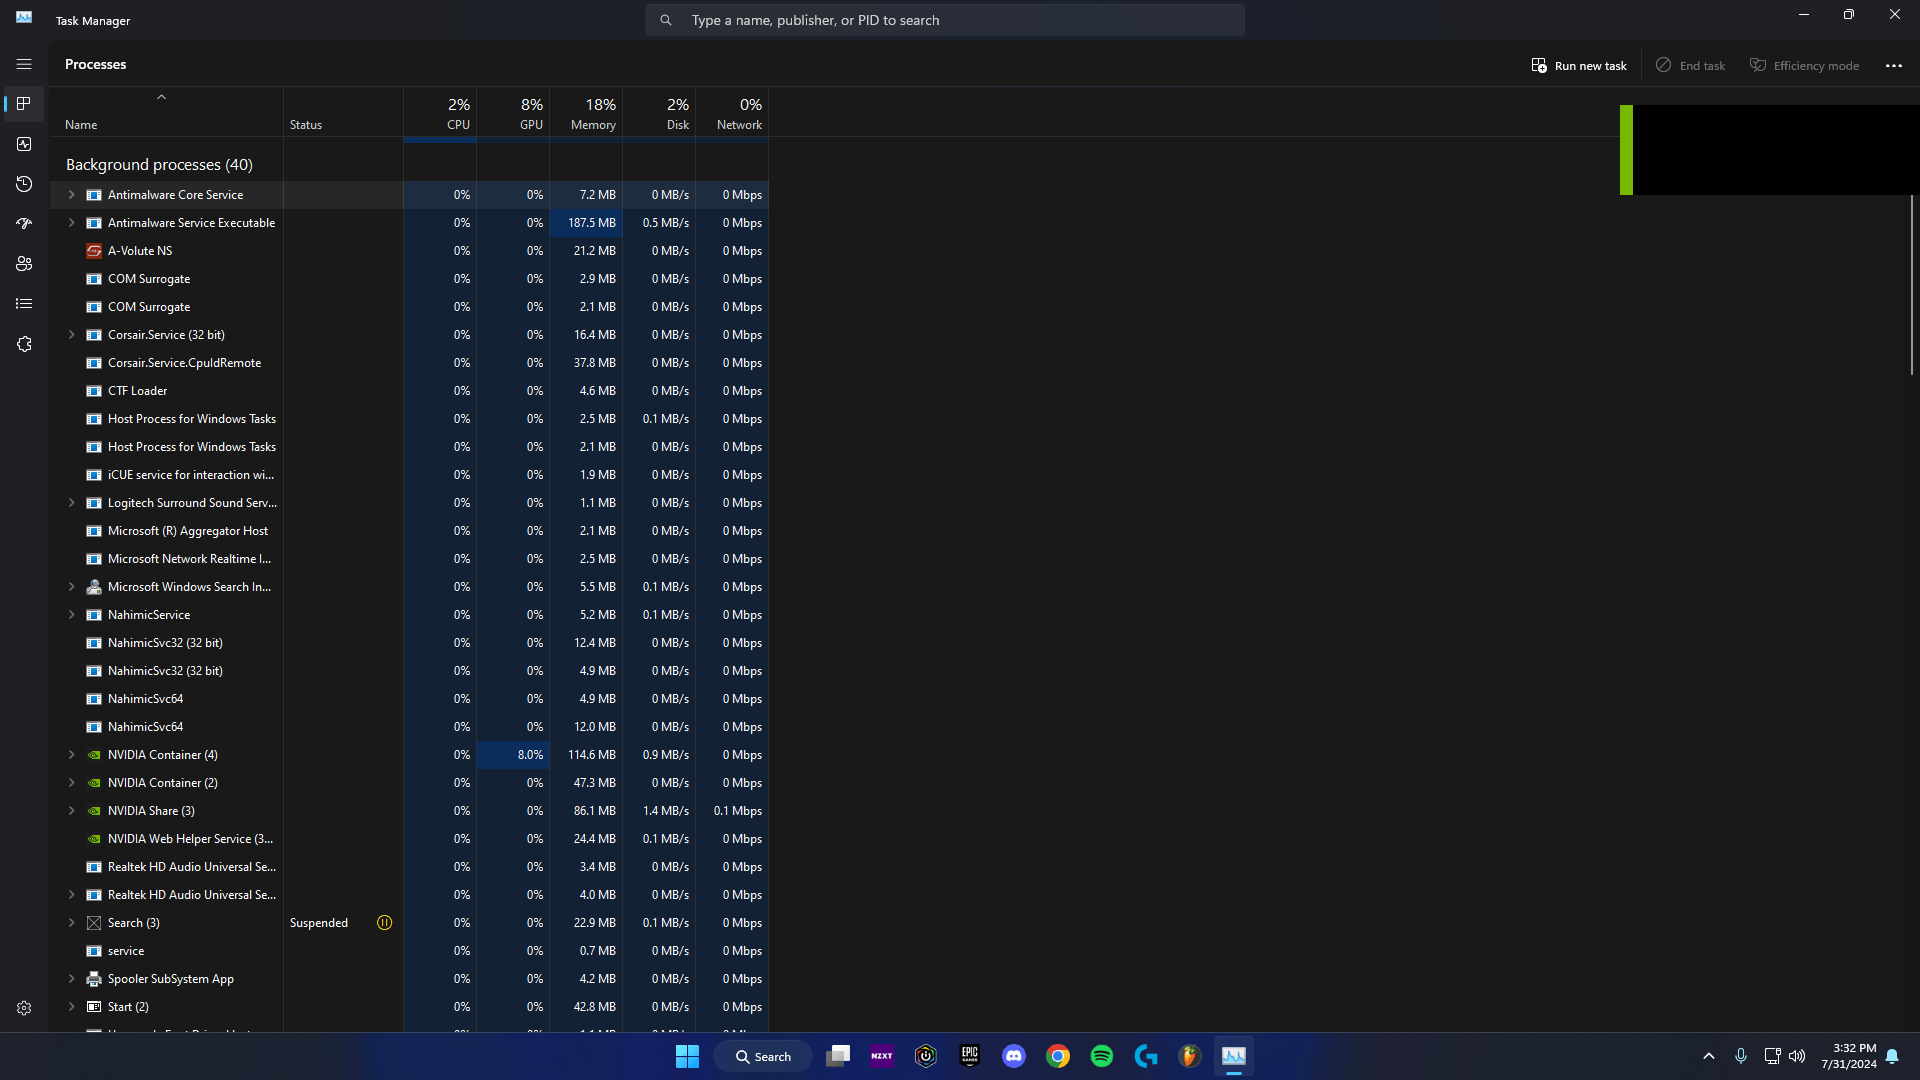Screen dimensions: 1920x1080
Task: Click the Run new task button
Action: coord(1579,65)
